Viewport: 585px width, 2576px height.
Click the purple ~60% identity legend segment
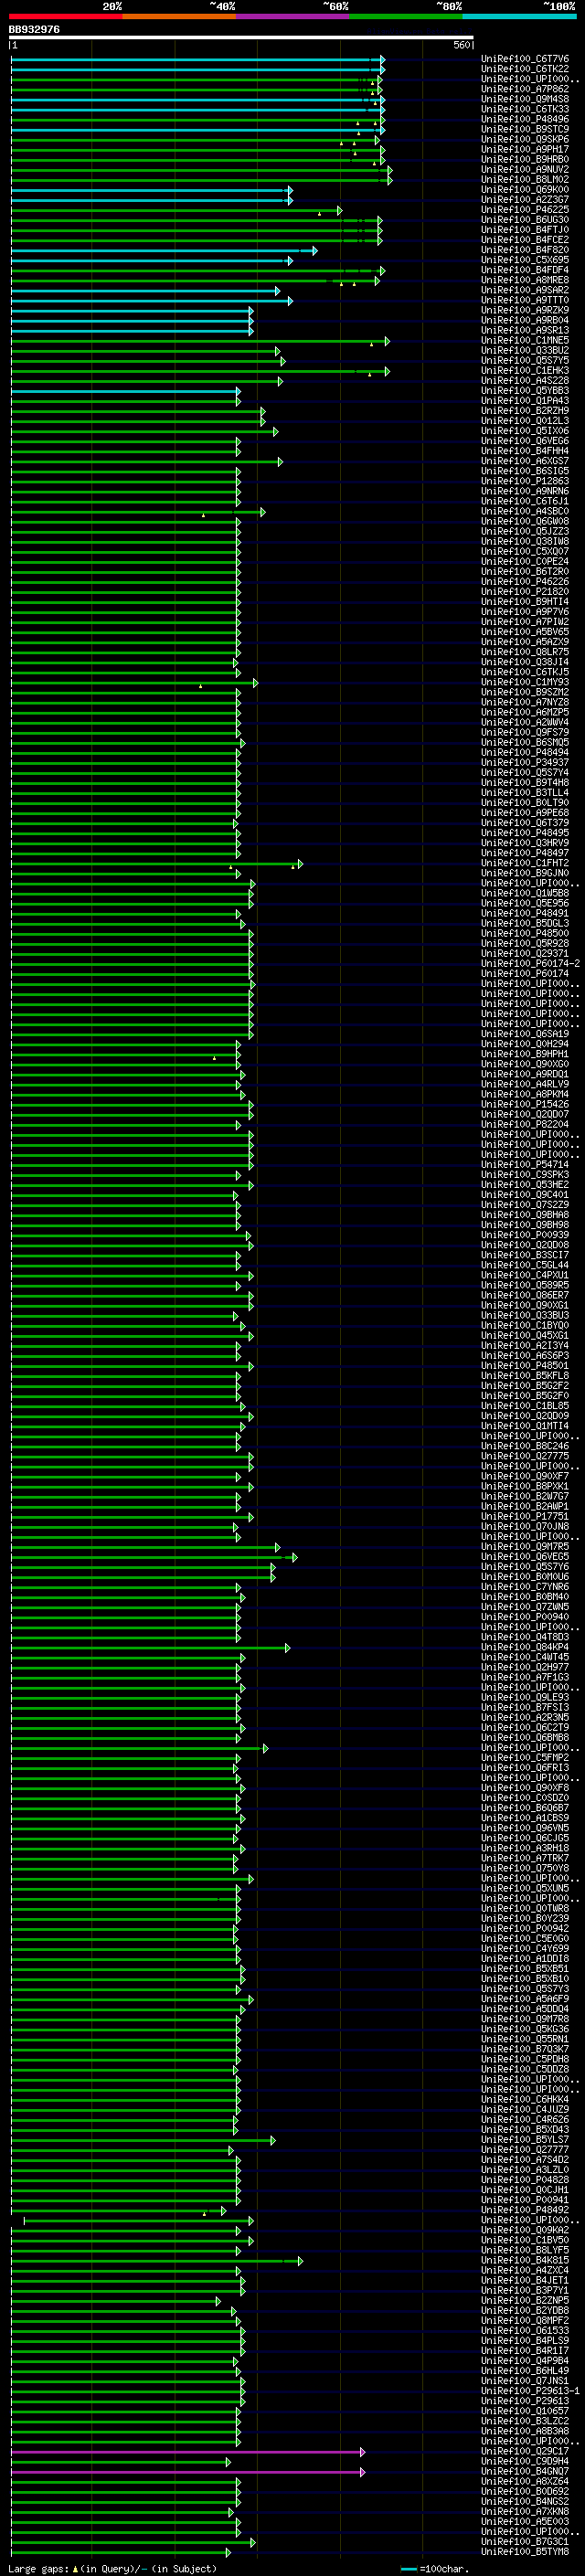click(293, 16)
